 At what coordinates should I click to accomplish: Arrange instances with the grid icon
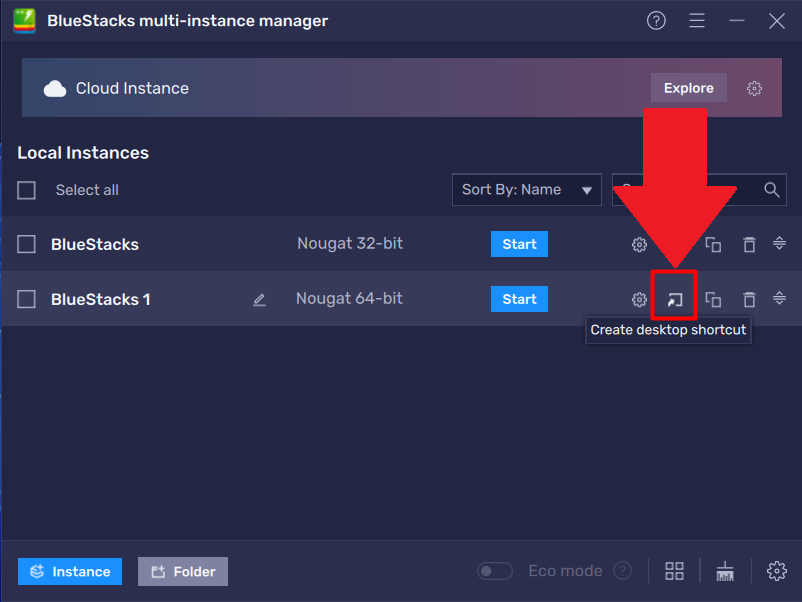coord(674,571)
